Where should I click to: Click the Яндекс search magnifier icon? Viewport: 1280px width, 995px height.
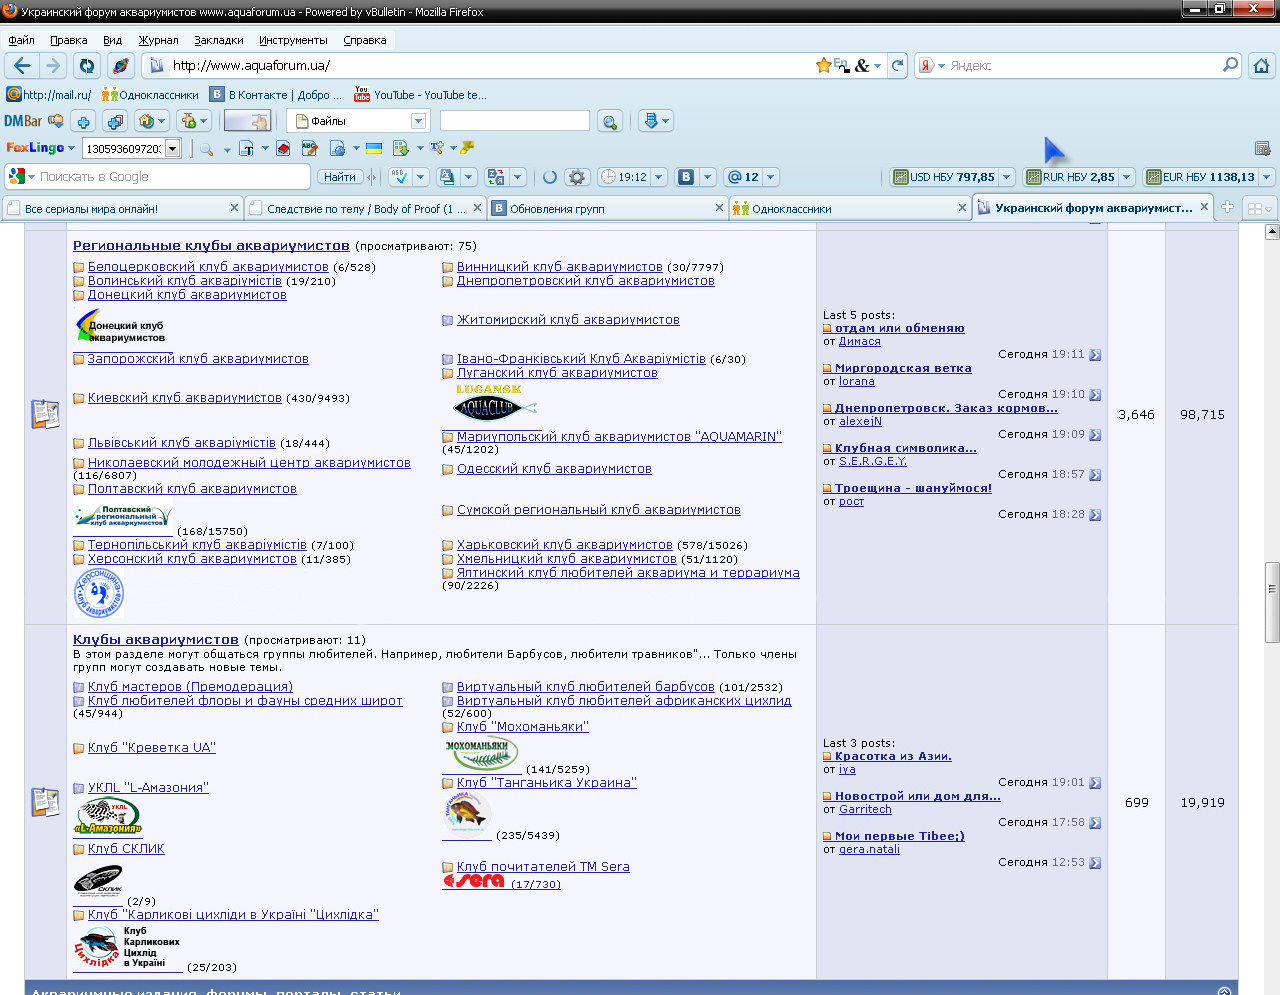[1230, 66]
